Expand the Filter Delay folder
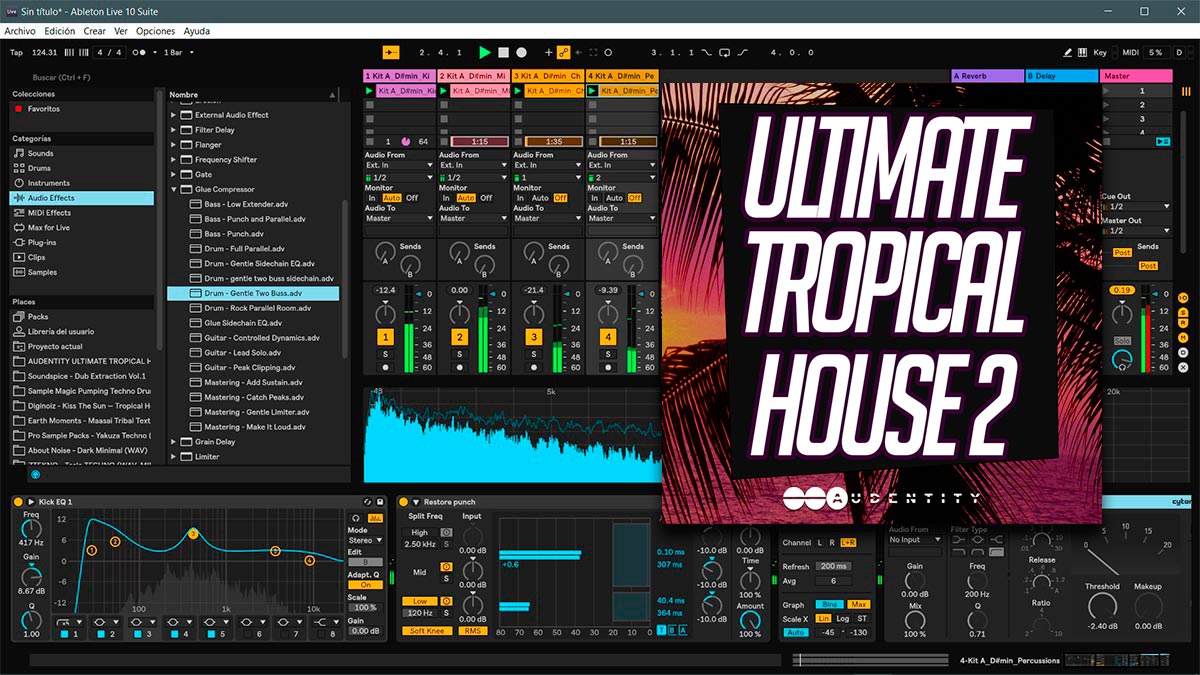The image size is (1200, 675). [173, 130]
